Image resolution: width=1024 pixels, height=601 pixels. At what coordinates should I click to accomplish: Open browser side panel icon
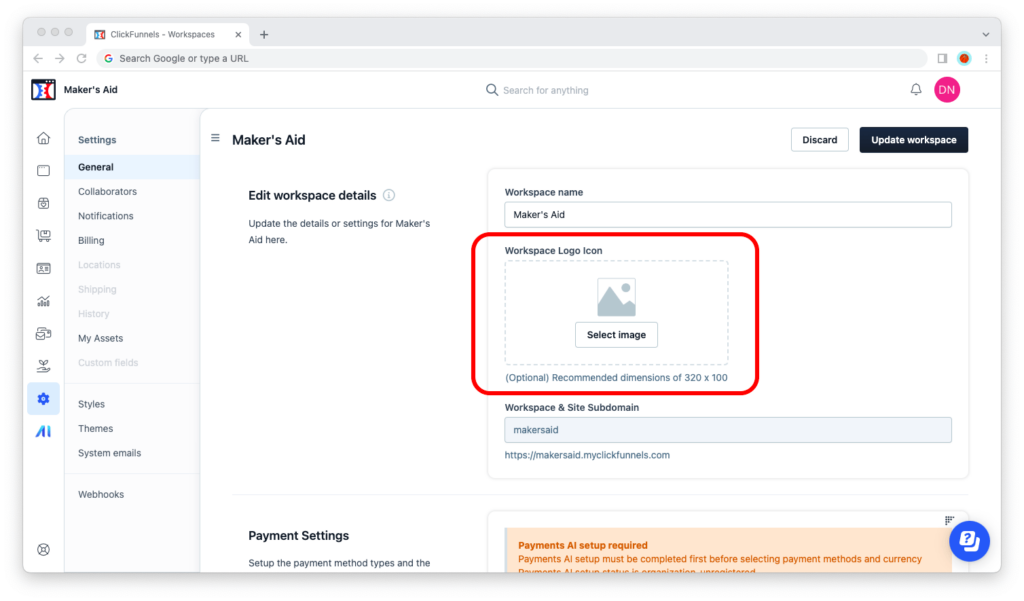(x=942, y=58)
